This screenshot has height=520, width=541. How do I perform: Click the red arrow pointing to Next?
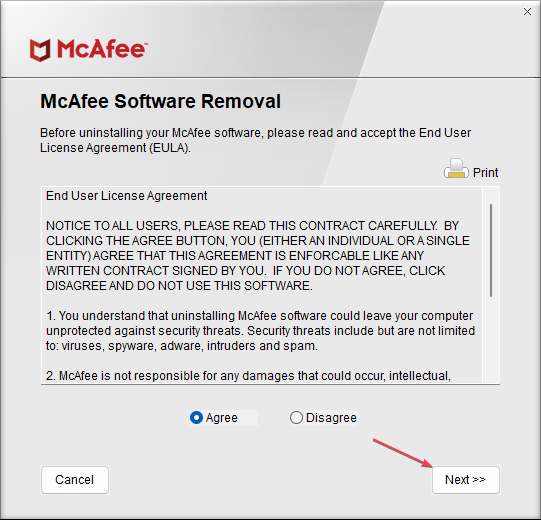tap(403, 453)
